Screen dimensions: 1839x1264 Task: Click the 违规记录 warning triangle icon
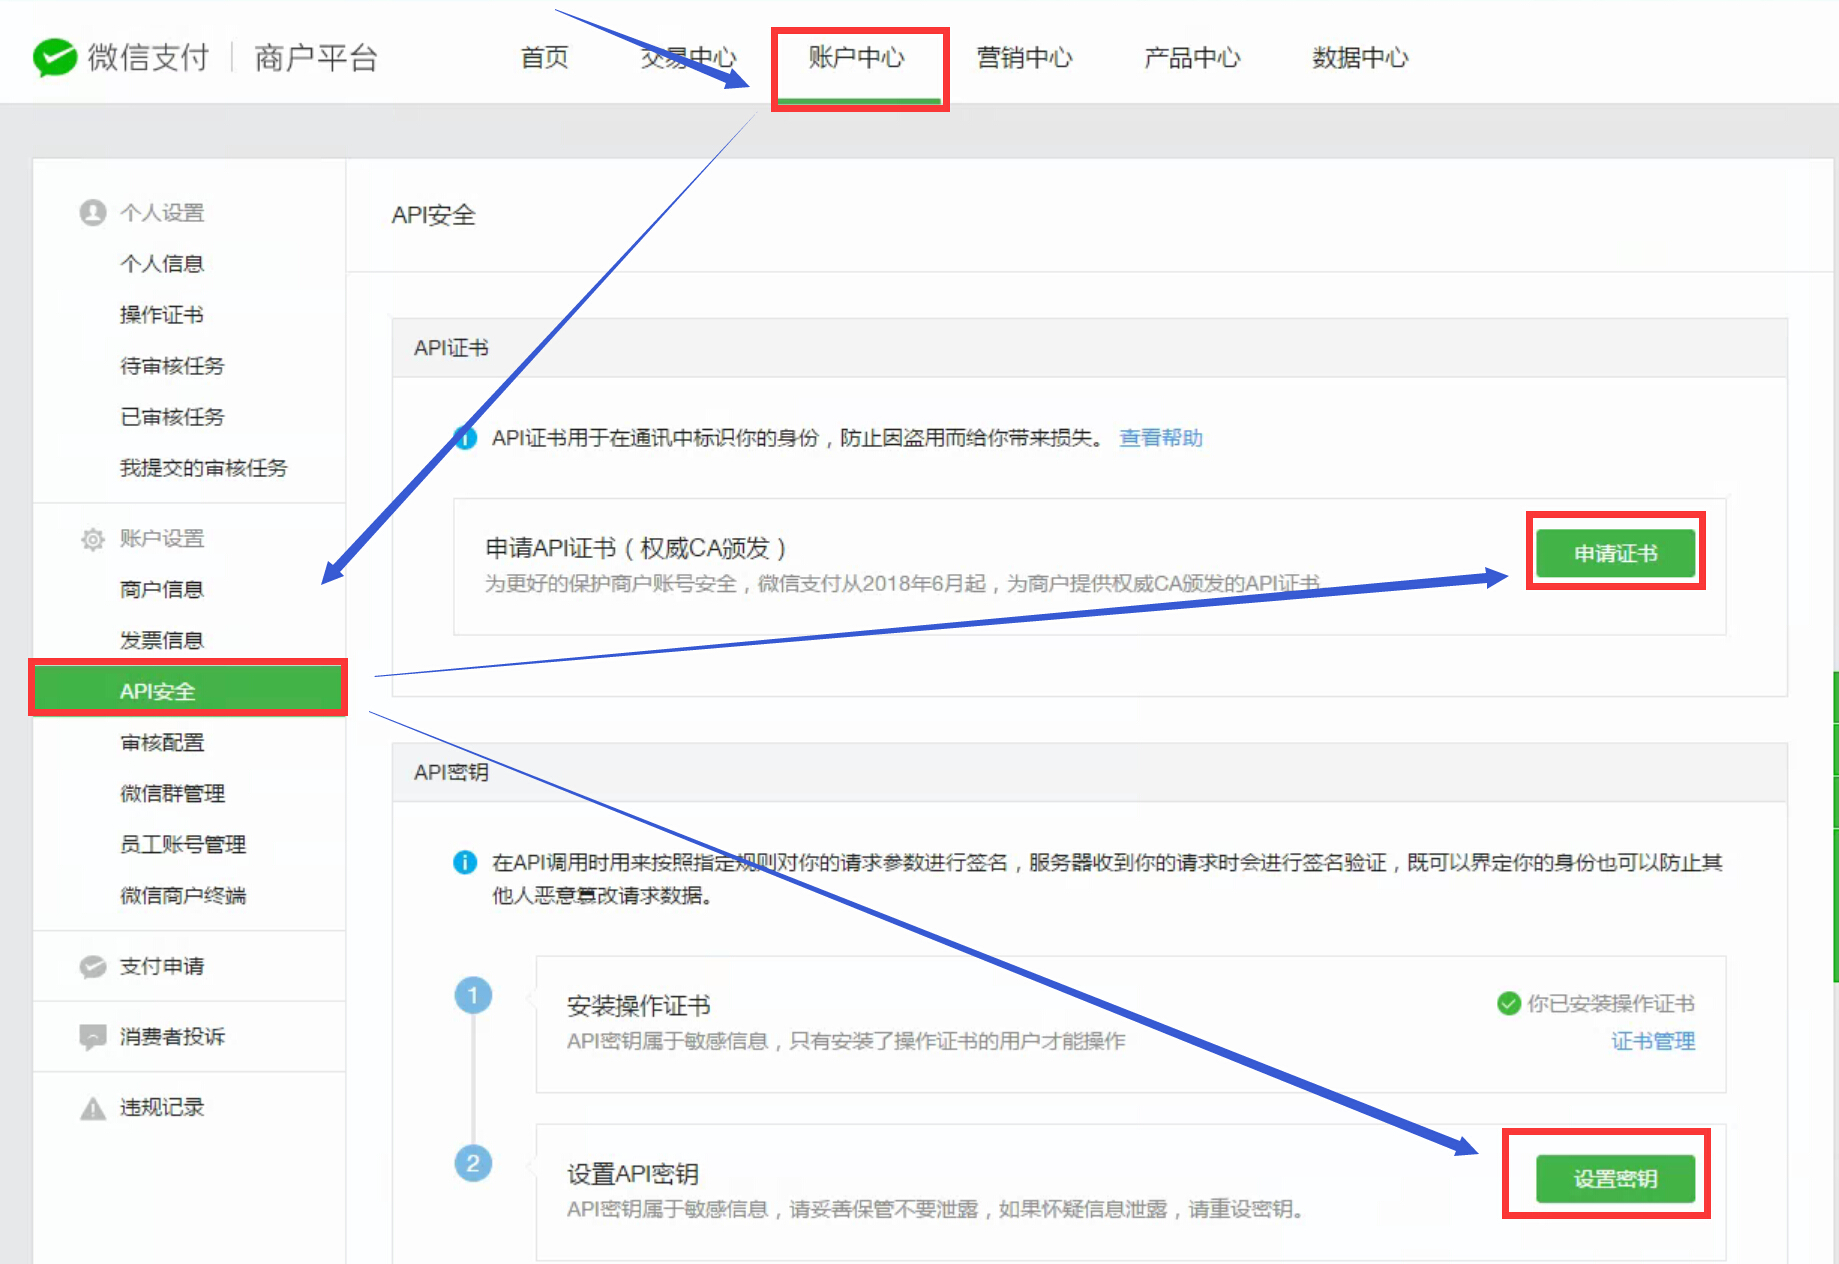pyautogui.click(x=93, y=1108)
